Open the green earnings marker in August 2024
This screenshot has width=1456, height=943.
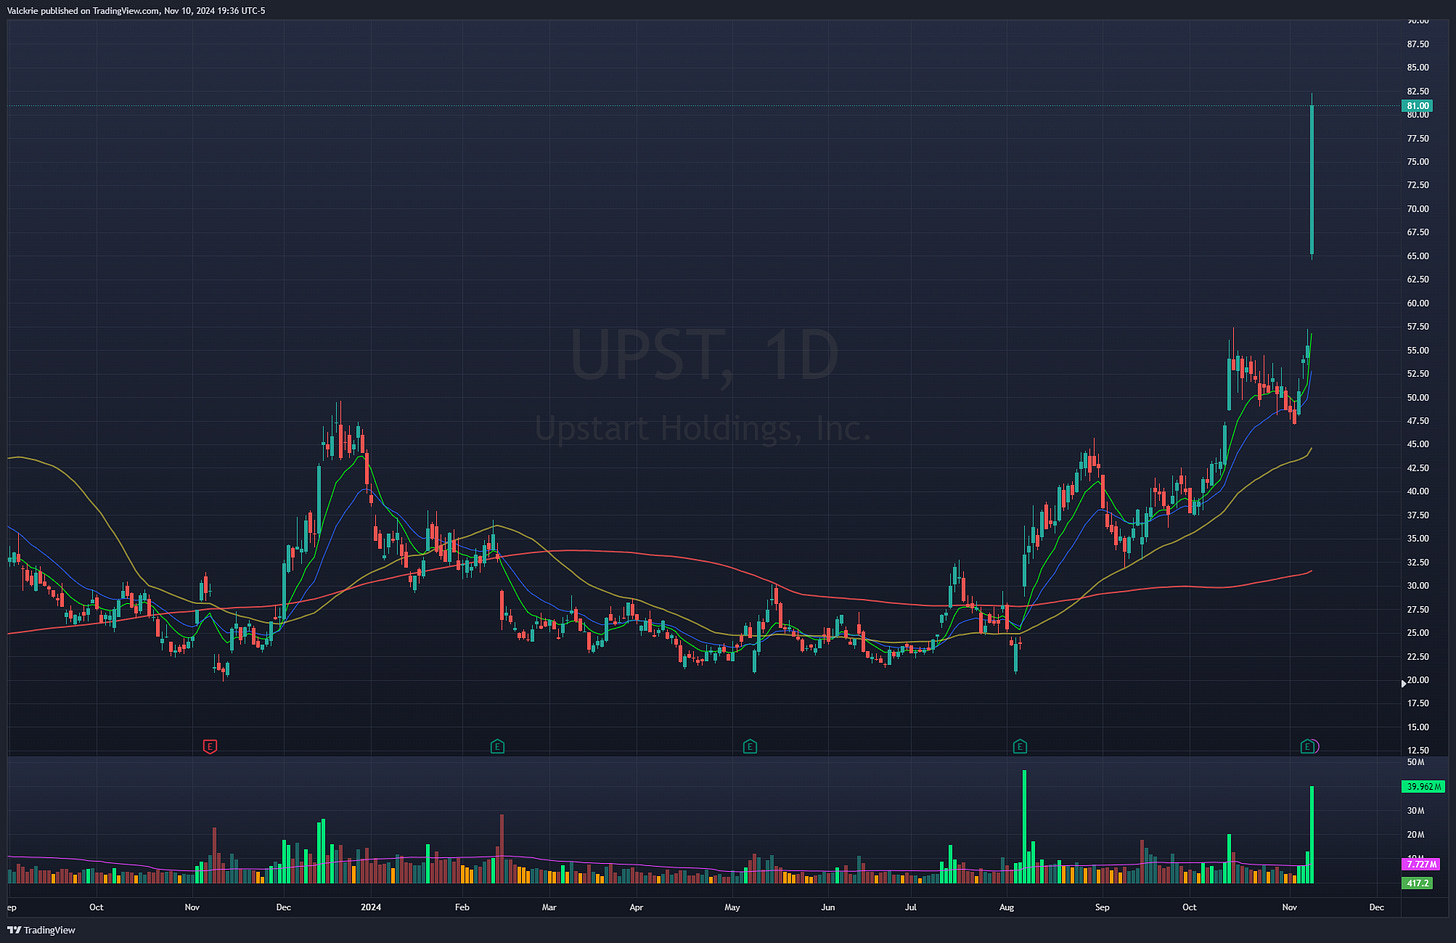pos(1020,746)
